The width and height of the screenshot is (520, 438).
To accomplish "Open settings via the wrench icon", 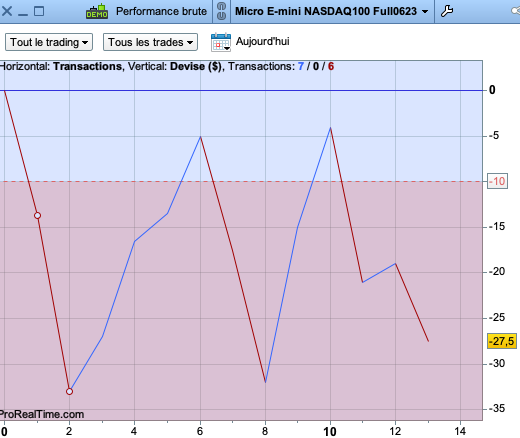I will (447, 11).
